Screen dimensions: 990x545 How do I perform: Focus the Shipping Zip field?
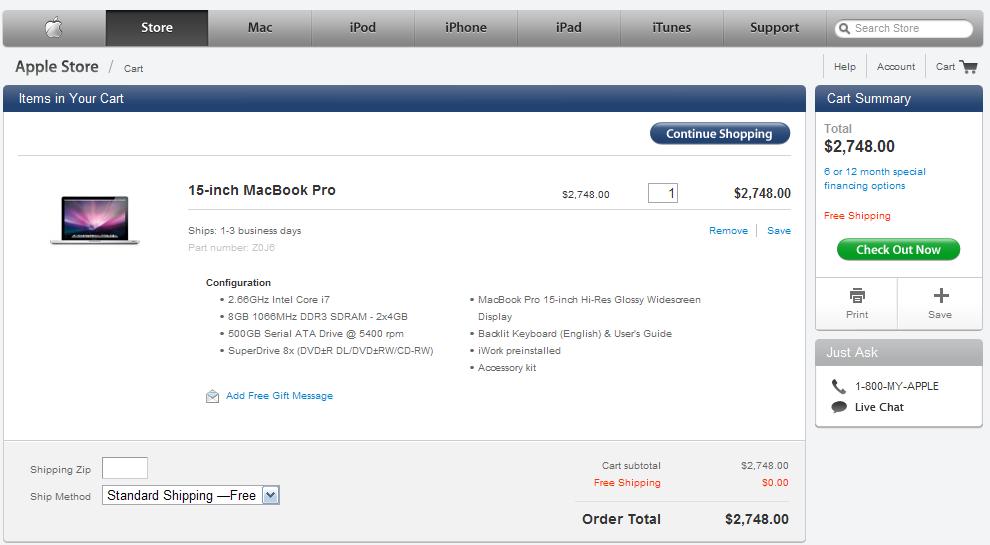coord(125,468)
